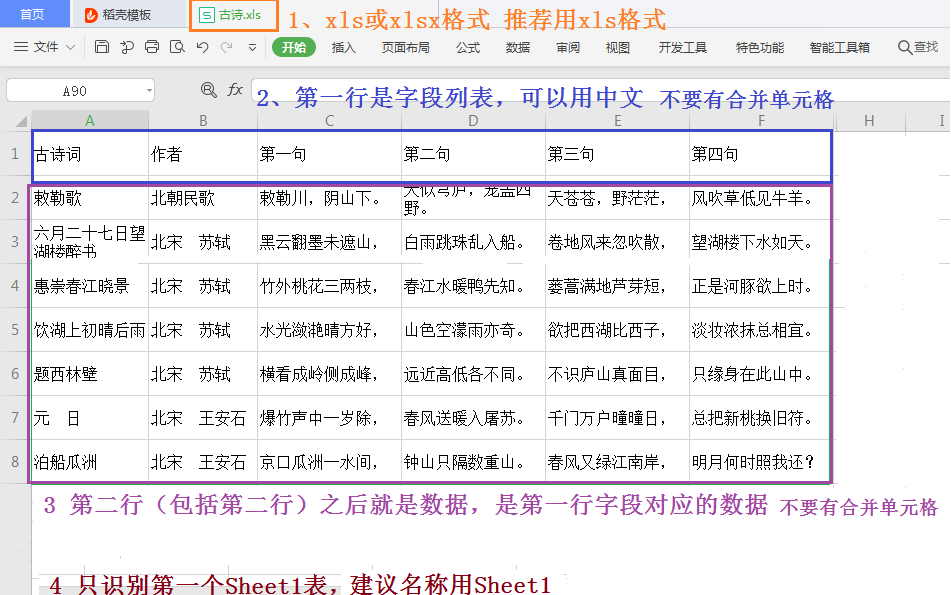Expand the quick access toolbar chevron

point(252,47)
